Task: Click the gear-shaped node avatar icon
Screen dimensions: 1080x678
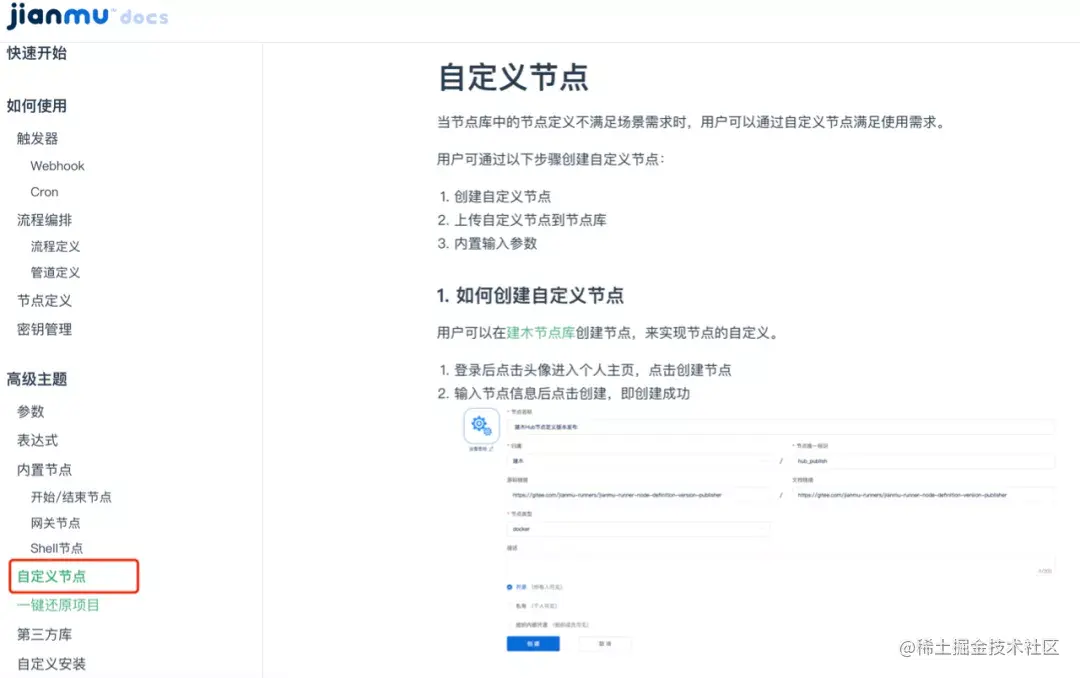Action: click(479, 424)
